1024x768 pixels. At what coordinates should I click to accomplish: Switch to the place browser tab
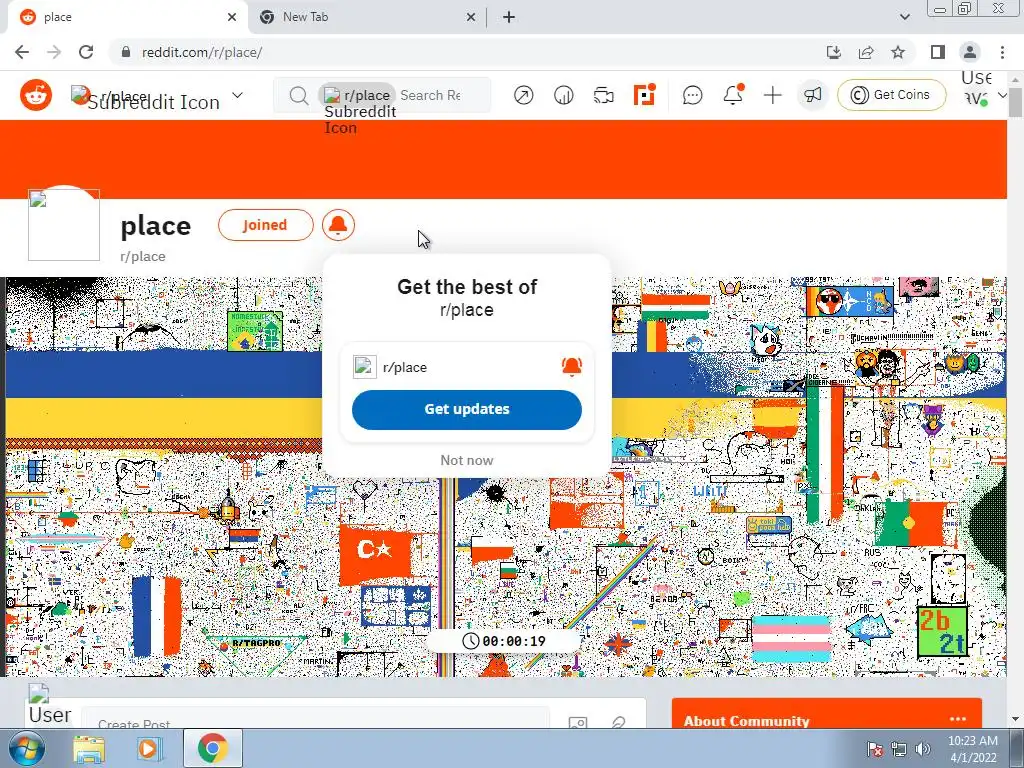(128, 17)
